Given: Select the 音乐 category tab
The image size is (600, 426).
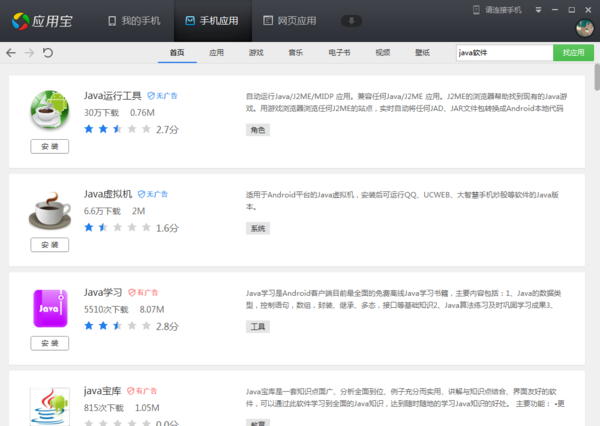Looking at the screenshot, I should tap(296, 53).
